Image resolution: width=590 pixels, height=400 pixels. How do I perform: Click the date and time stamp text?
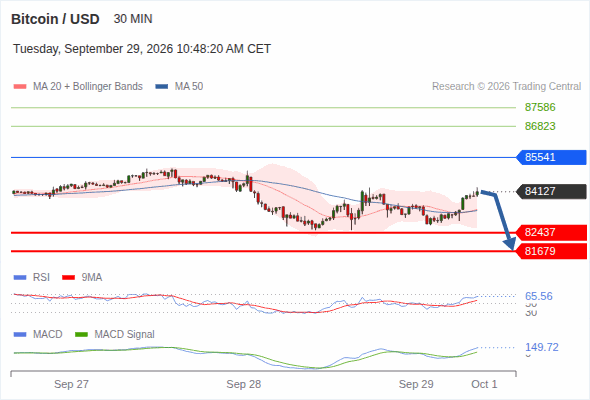[x=142, y=49]
